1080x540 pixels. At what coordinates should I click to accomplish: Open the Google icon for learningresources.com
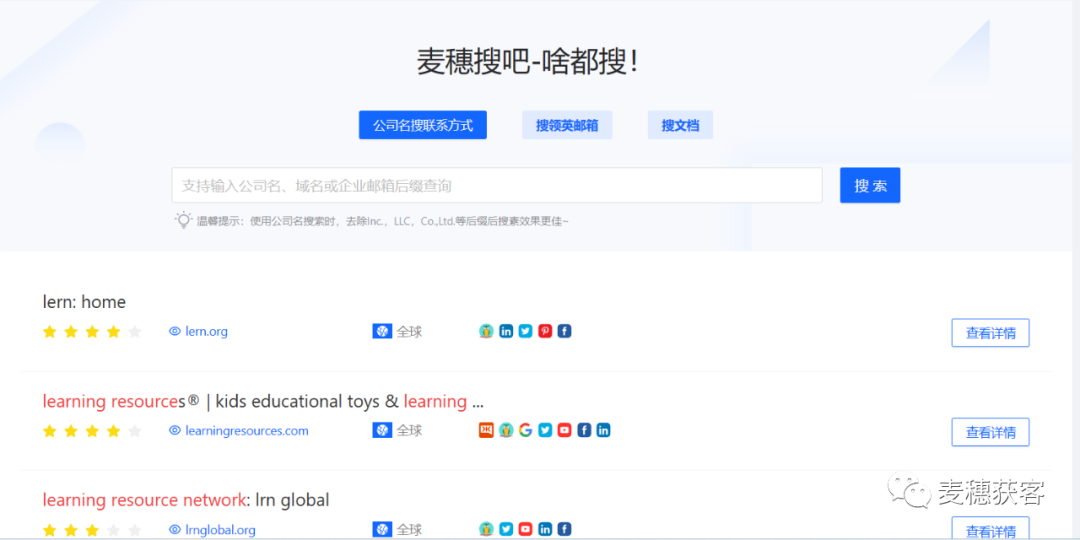(x=526, y=430)
